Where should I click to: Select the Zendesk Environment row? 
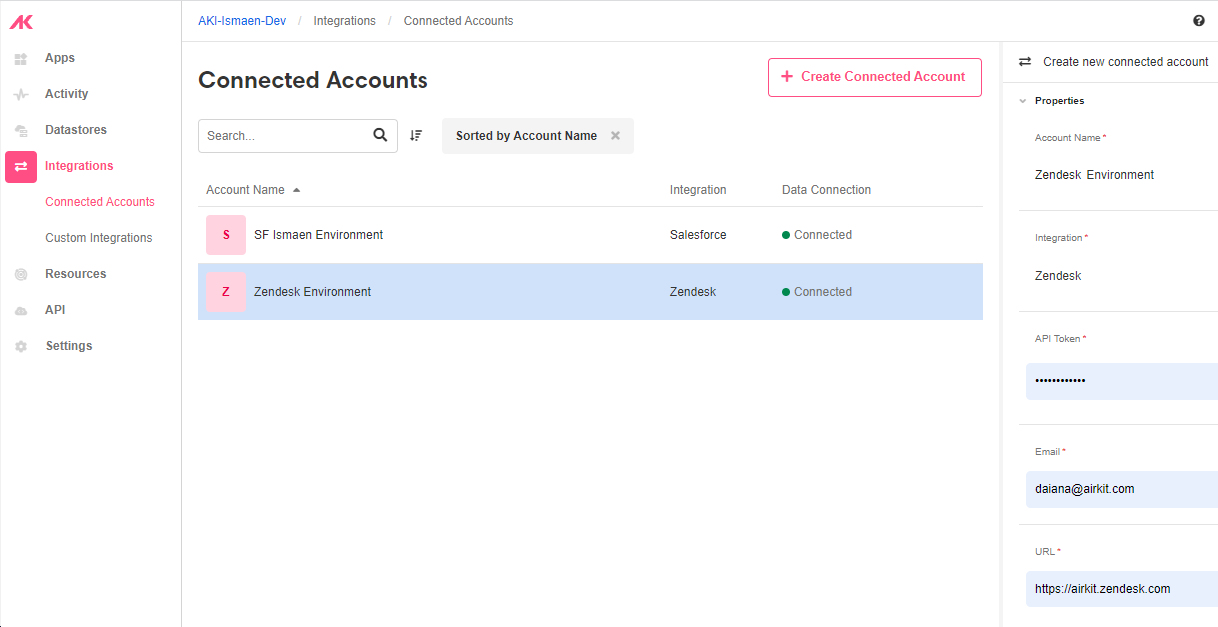(x=590, y=292)
